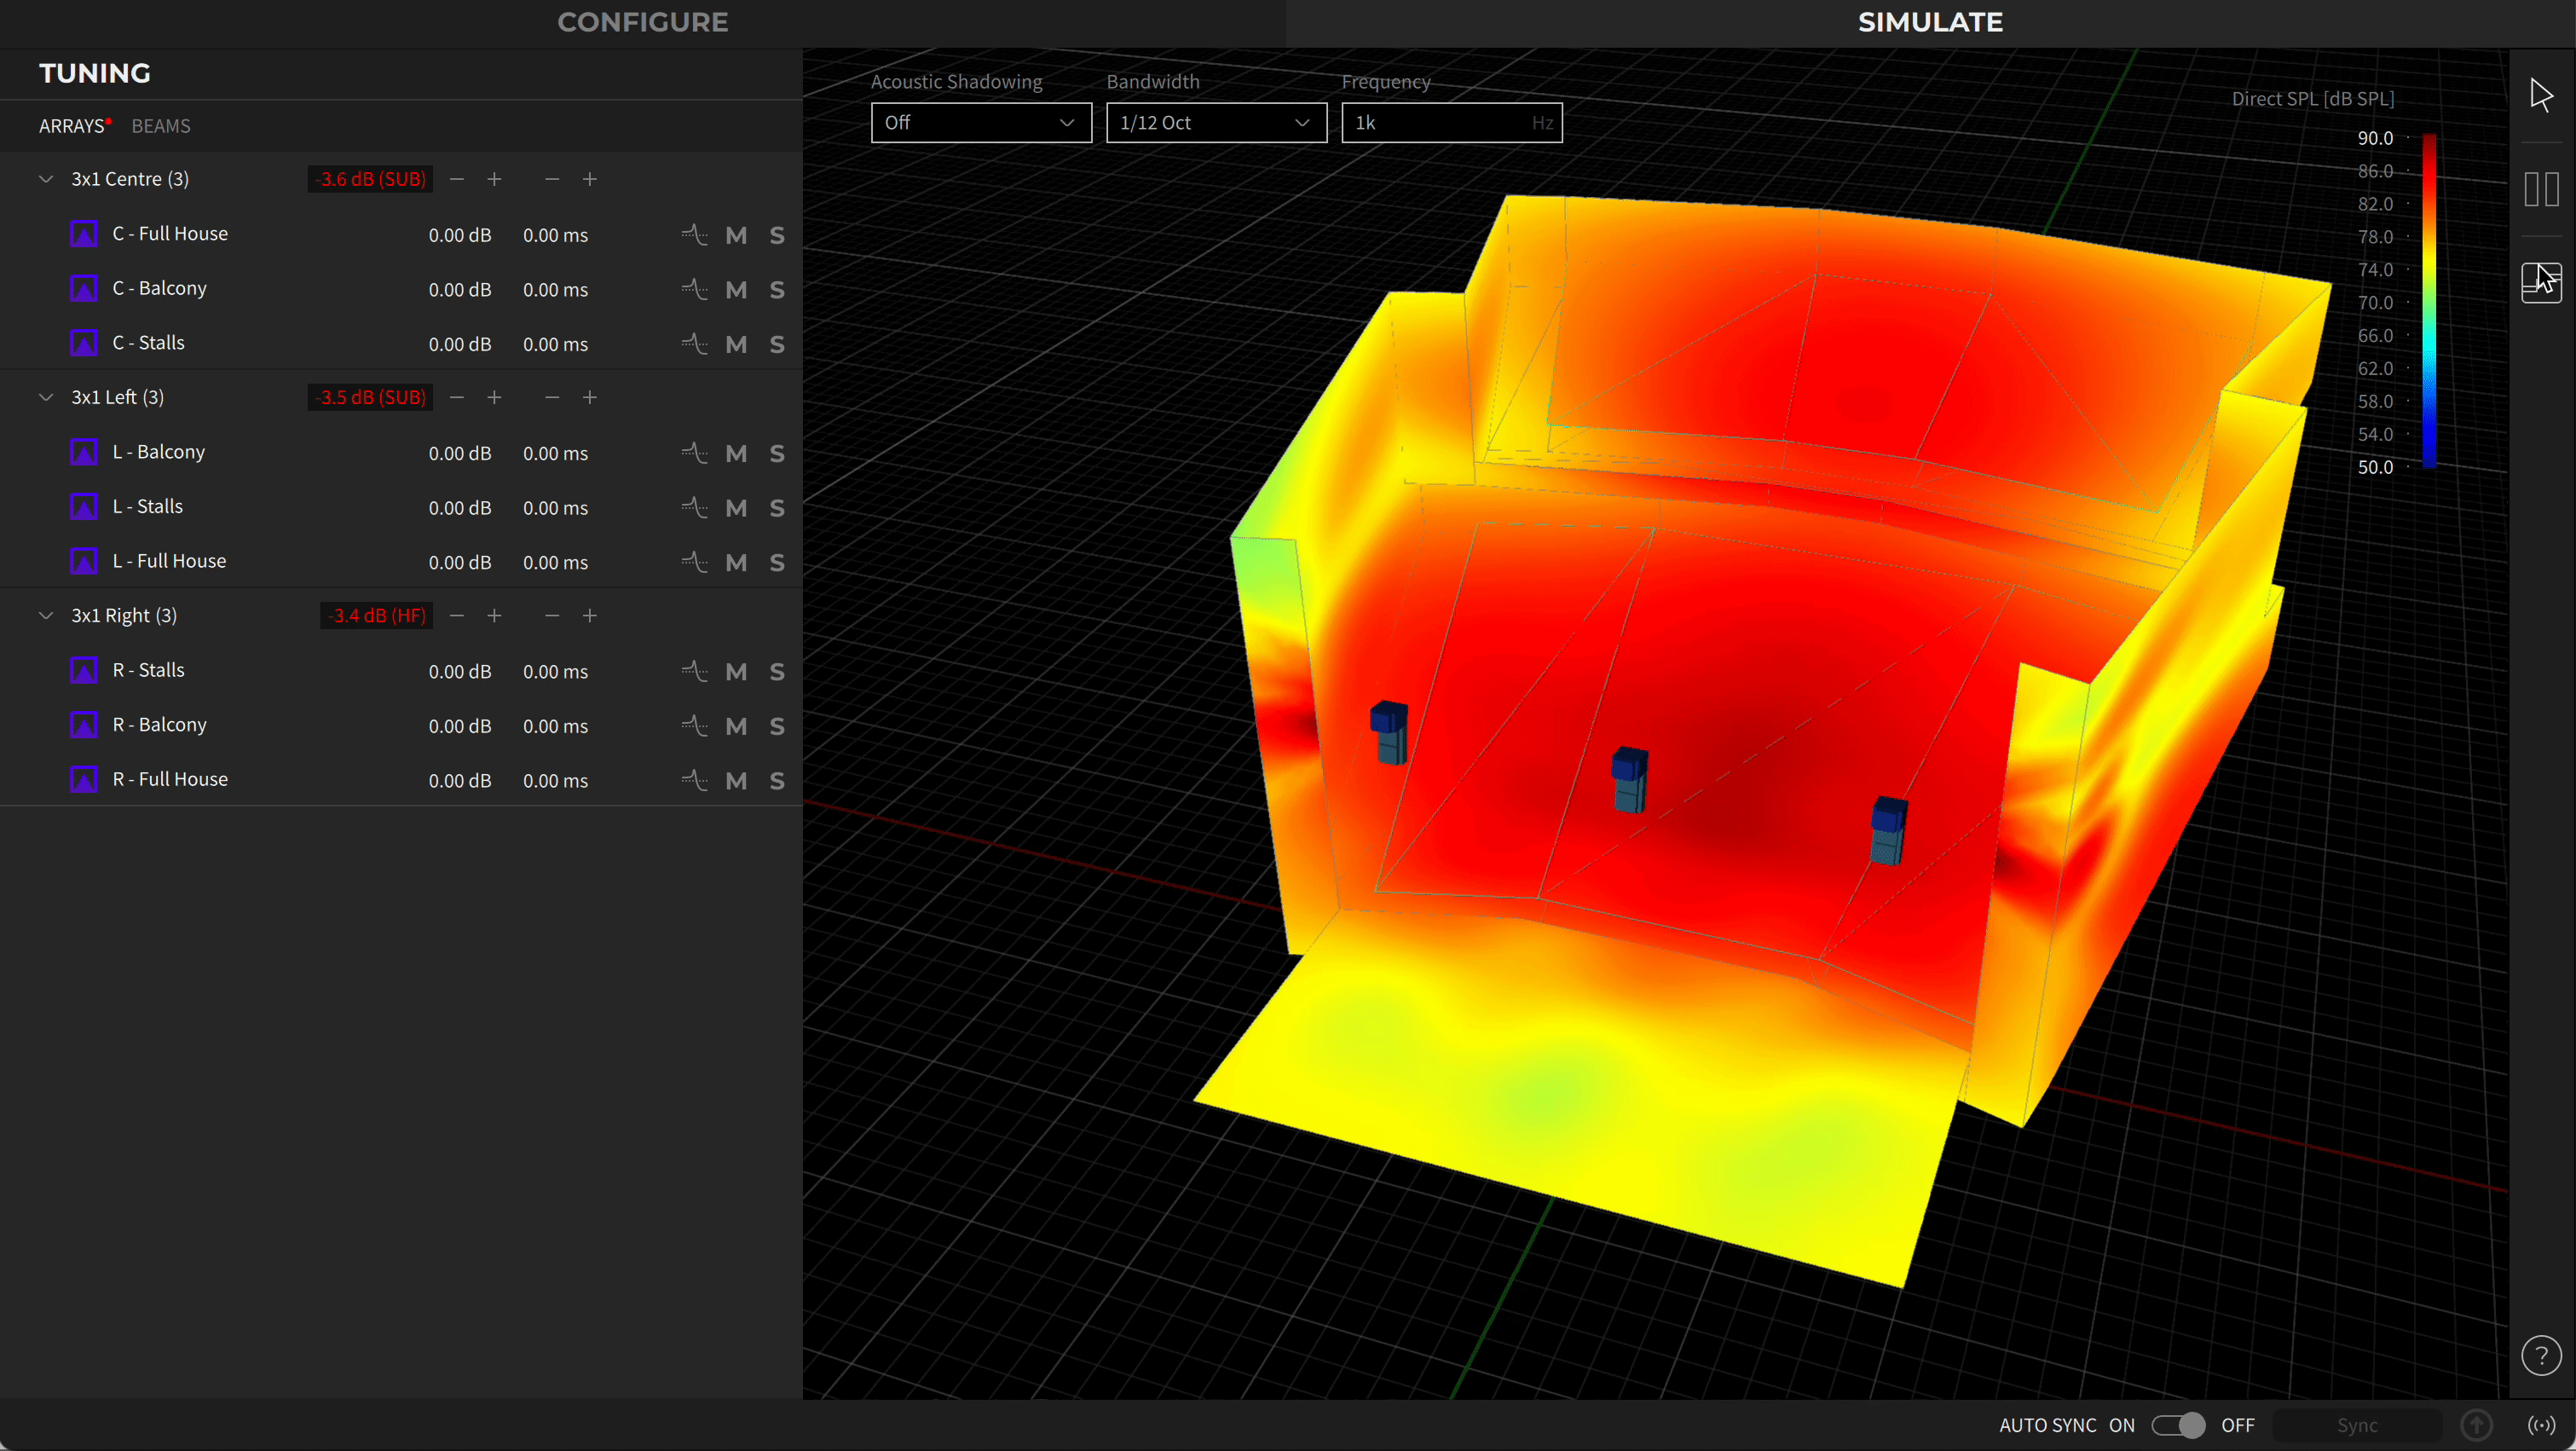Image resolution: width=2576 pixels, height=1451 pixels.
Task: Click the -3.4 dB (HF) warning badge
Action: pos(377,615)
